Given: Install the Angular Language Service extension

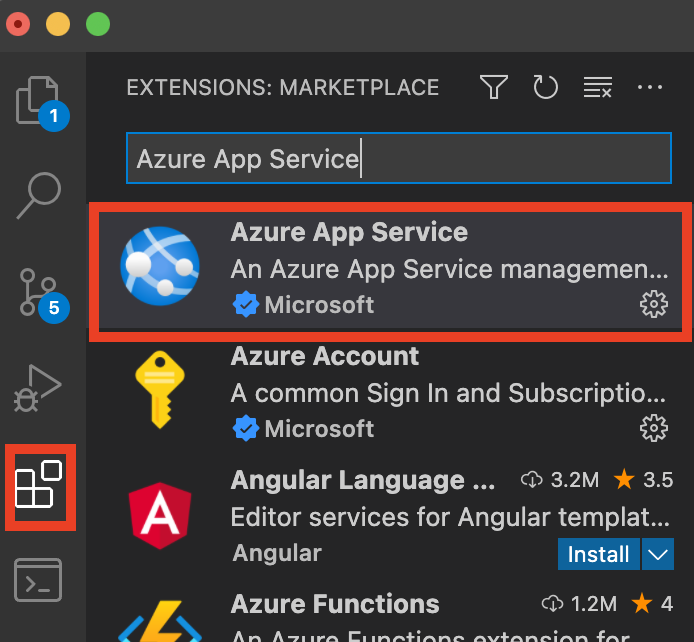Looking at the screenshot, I should click(x=598, y=553).
